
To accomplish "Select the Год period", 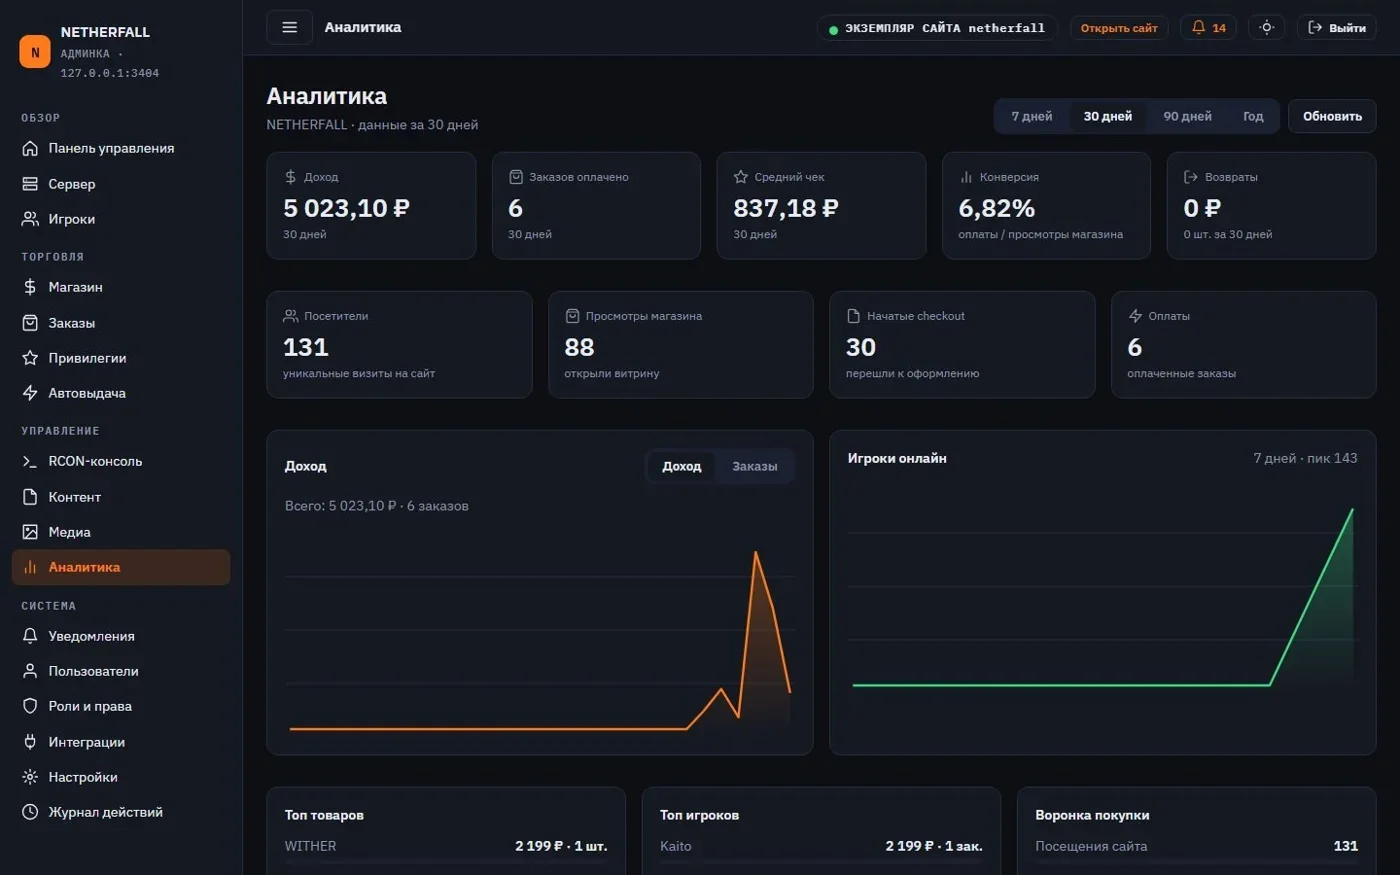I will [x=1253, y=116].
